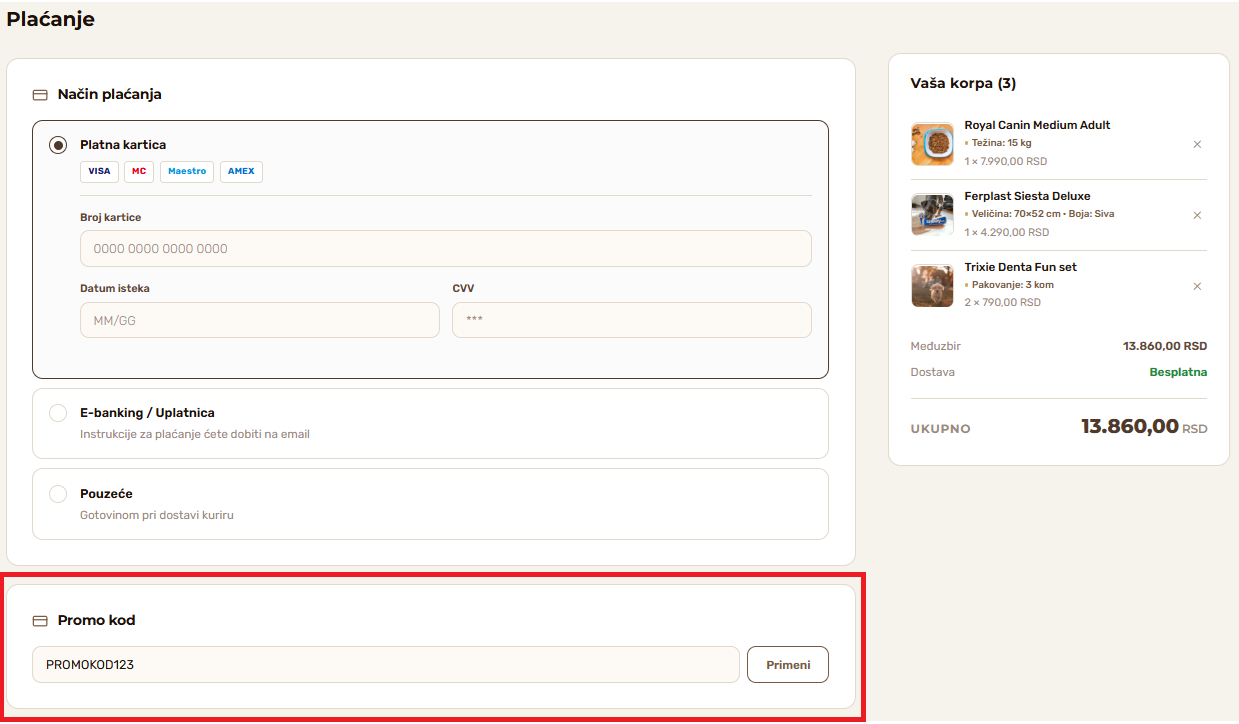
Task: Click the Datum isteka field
Action: [259, 320]
